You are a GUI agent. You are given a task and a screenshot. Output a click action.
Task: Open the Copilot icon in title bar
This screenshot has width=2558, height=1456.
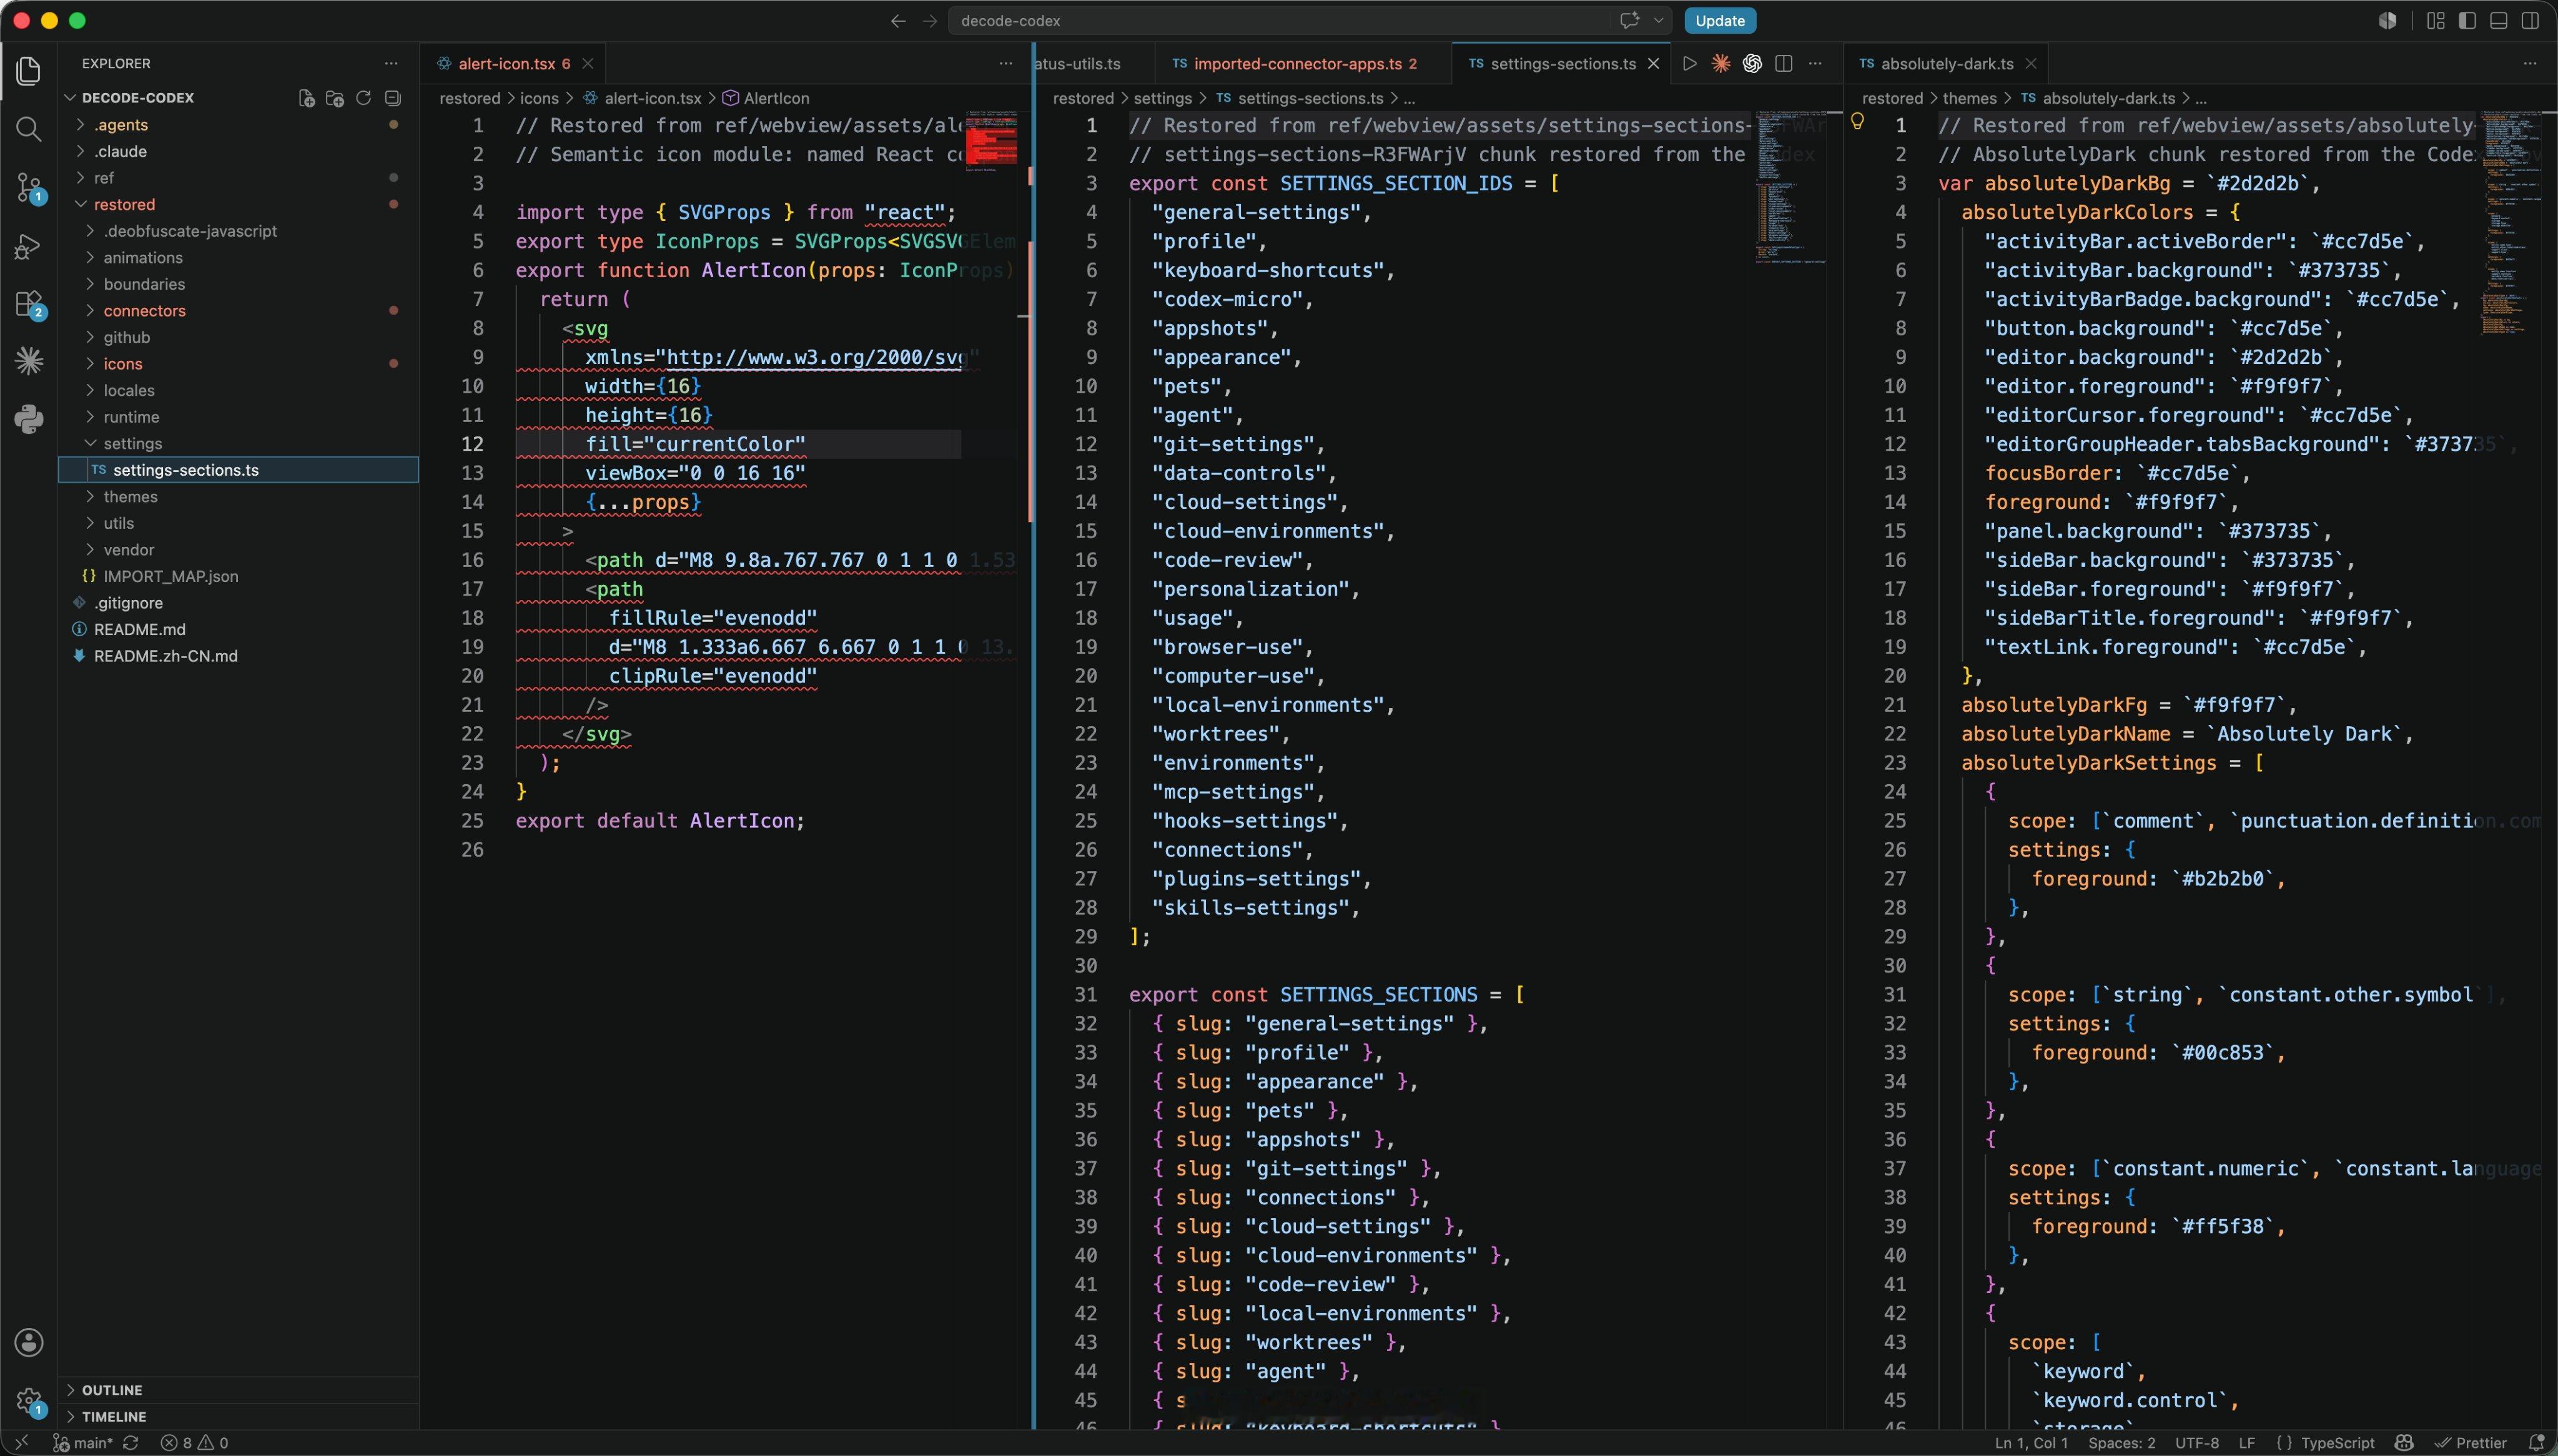[2388, 21]
